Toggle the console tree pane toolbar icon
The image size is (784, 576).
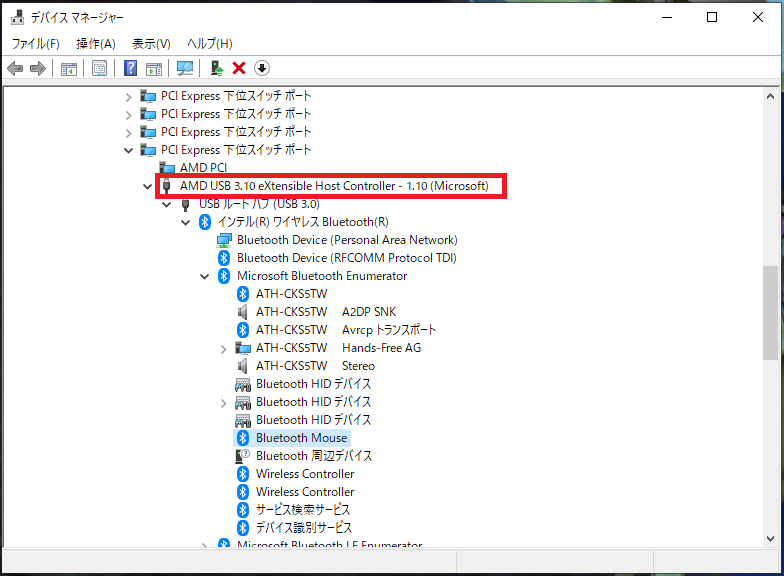pyautogui.click(x=68, y=68)
